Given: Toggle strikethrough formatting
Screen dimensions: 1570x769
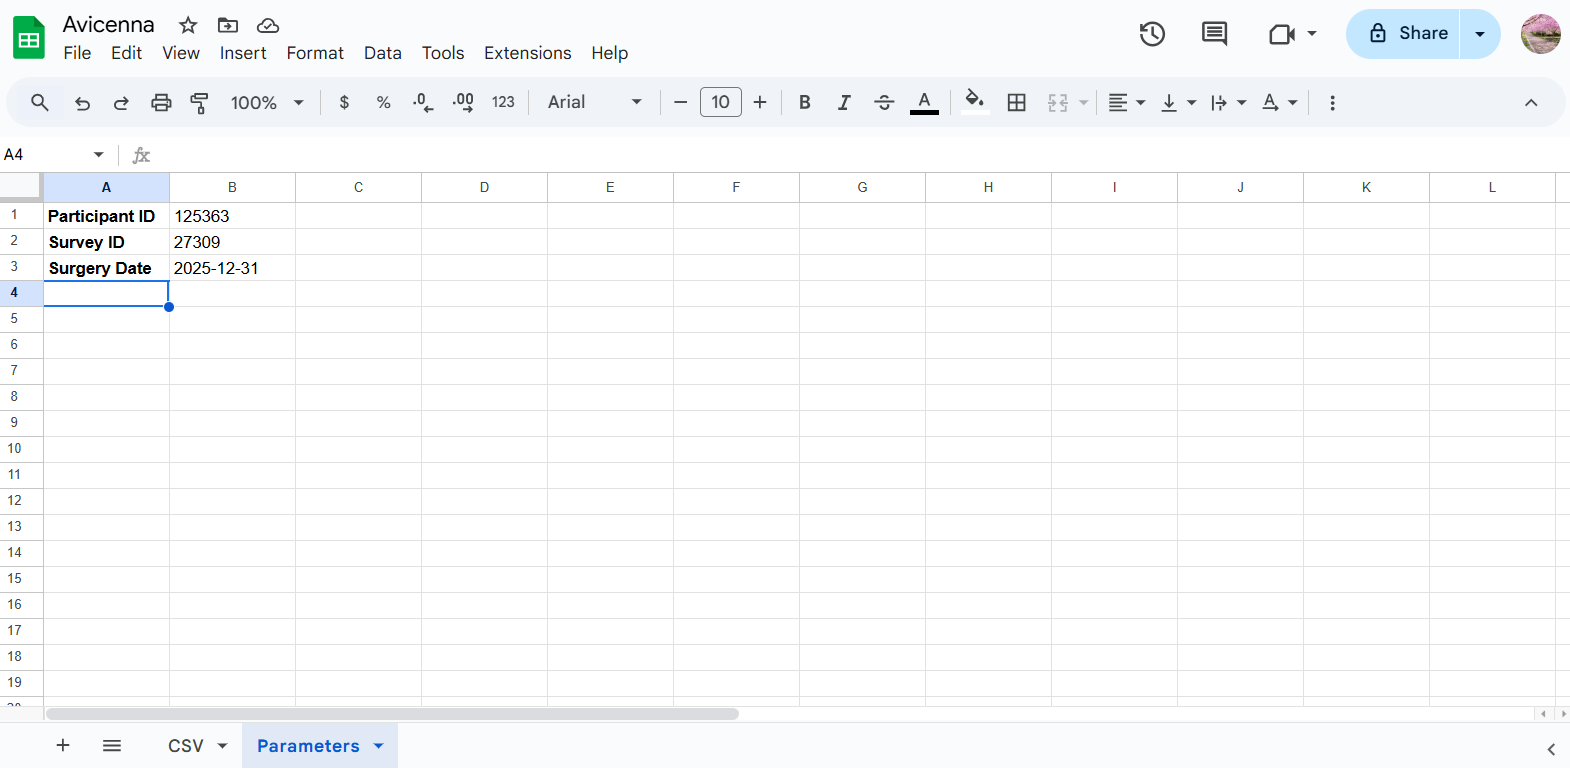Looking at the screenshot, I should click(x=884, y=103).
